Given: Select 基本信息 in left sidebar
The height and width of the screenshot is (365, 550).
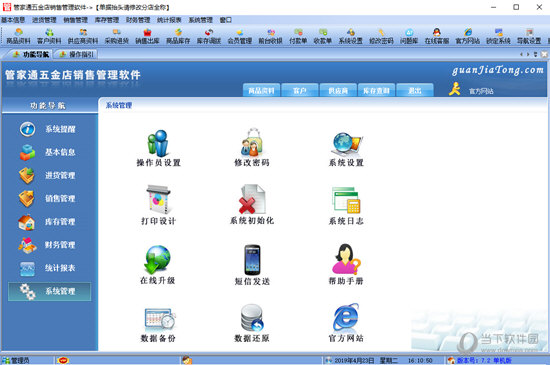Looking at the screenshot, I should point(49,152).
